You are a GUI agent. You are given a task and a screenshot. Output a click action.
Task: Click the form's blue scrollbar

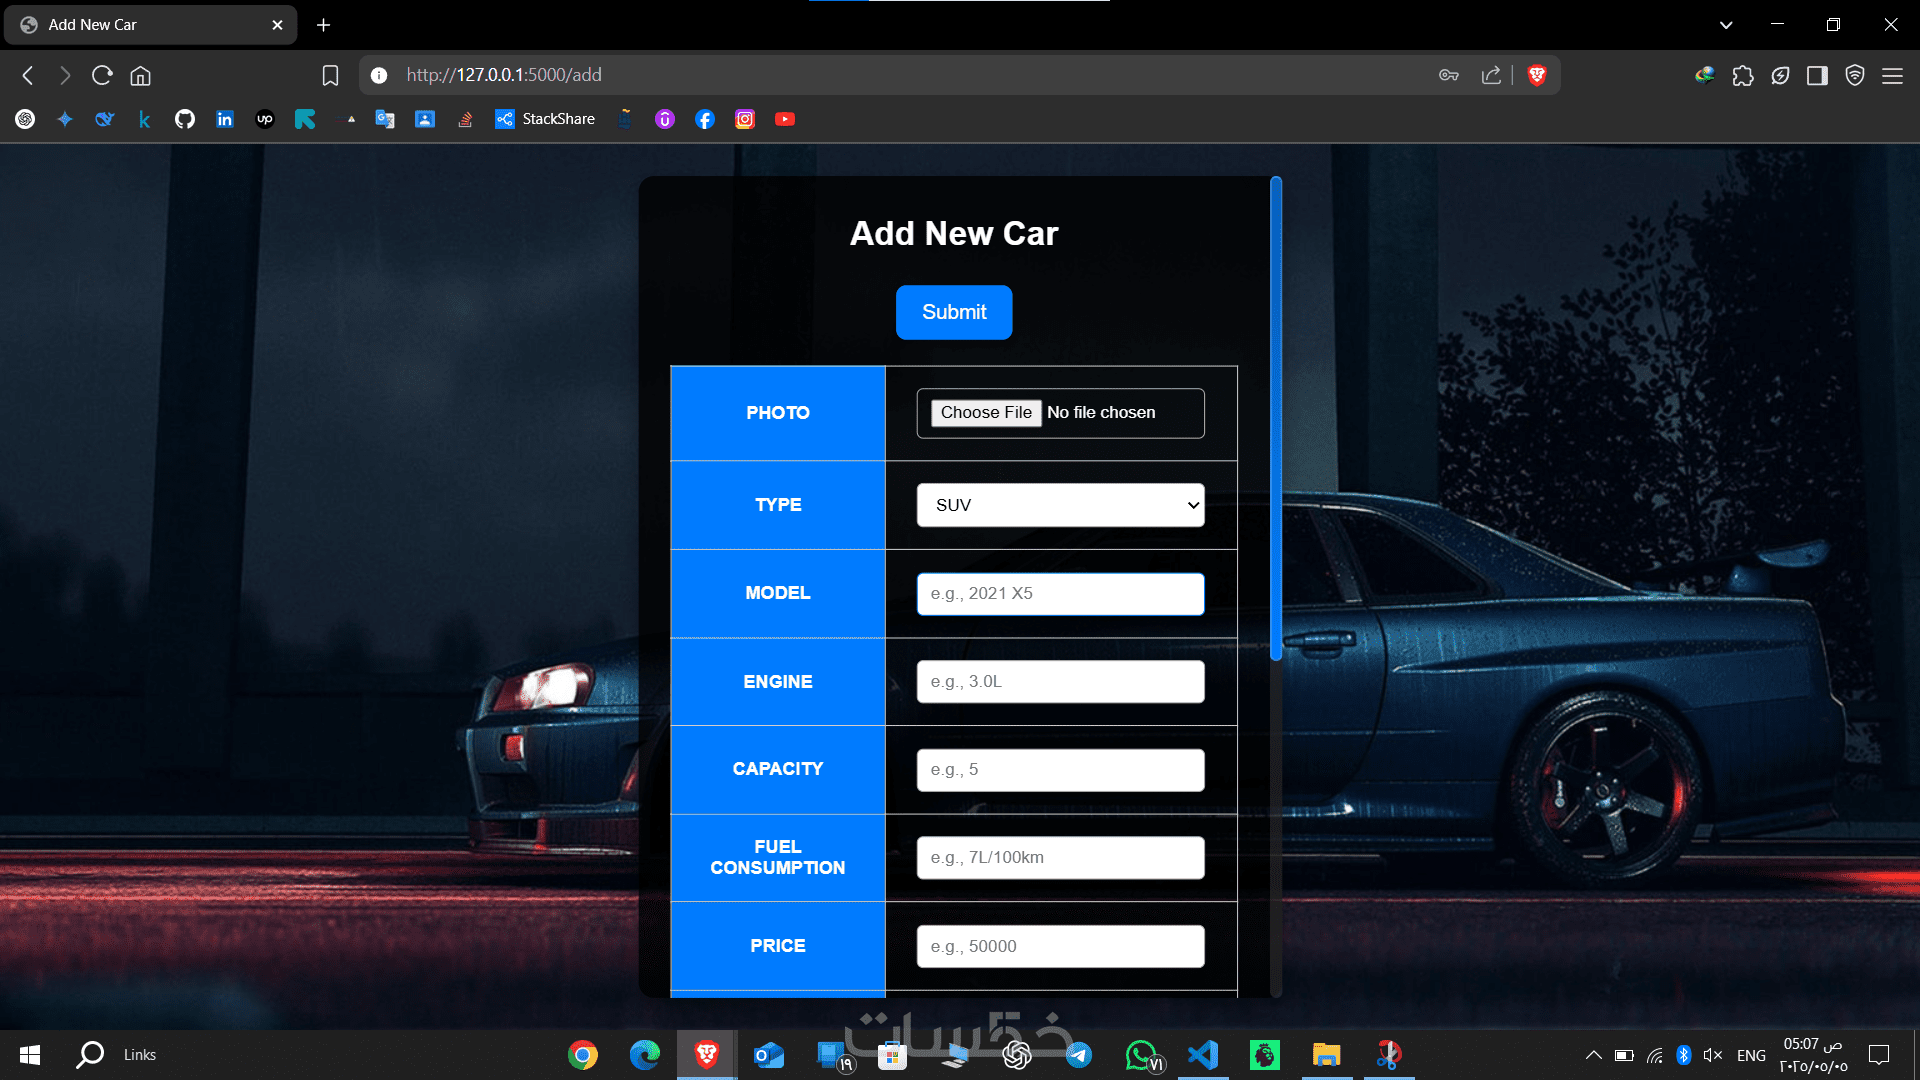1276,420
